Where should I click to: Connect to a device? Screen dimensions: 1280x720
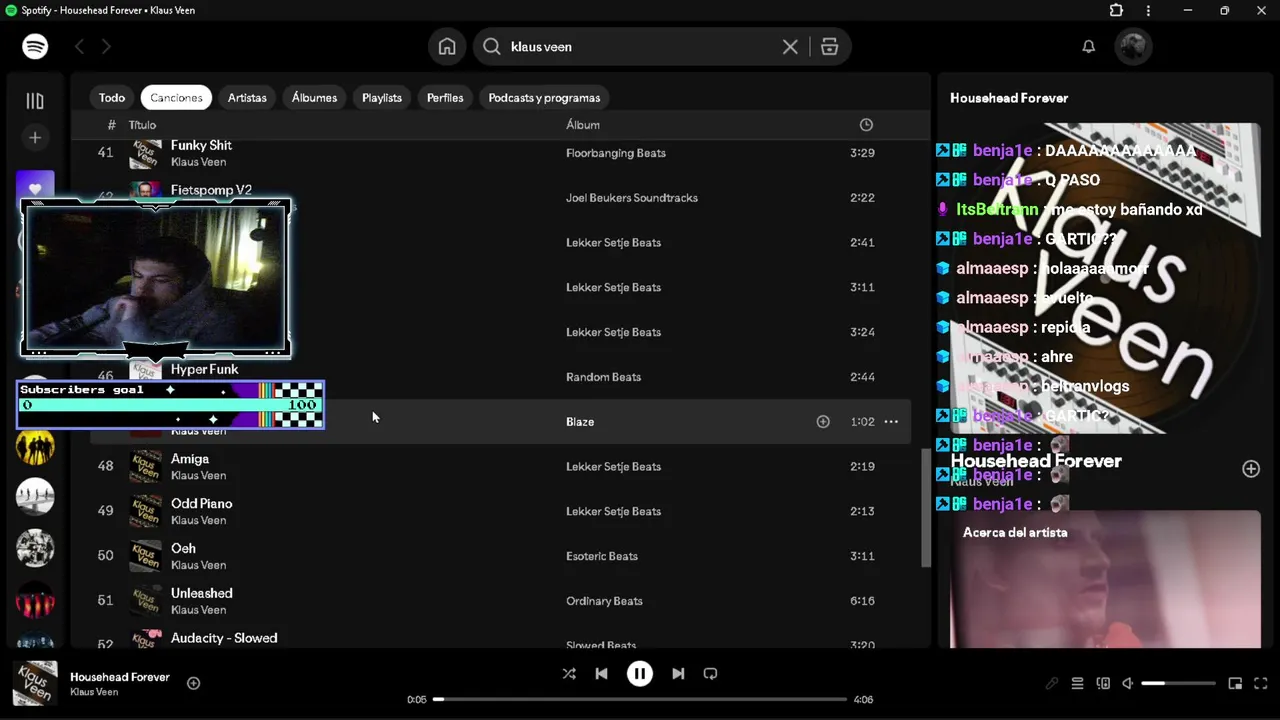pos(1103,684)
